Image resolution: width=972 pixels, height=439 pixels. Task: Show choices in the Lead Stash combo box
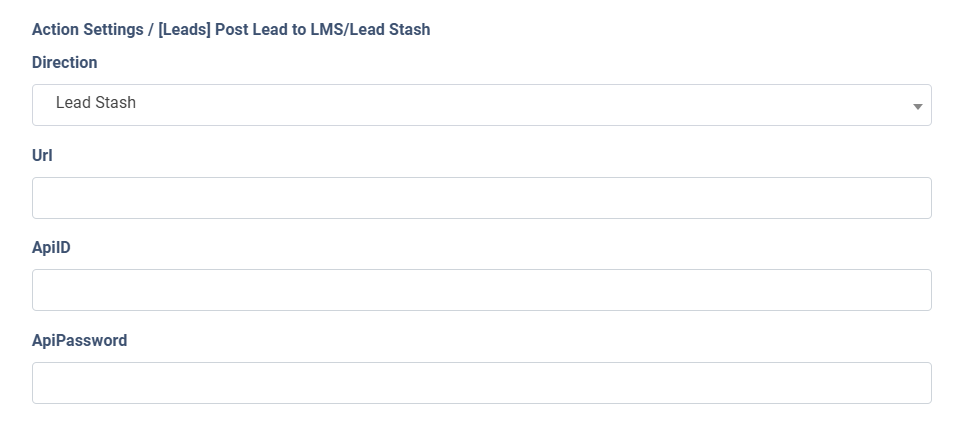[481, 105]
